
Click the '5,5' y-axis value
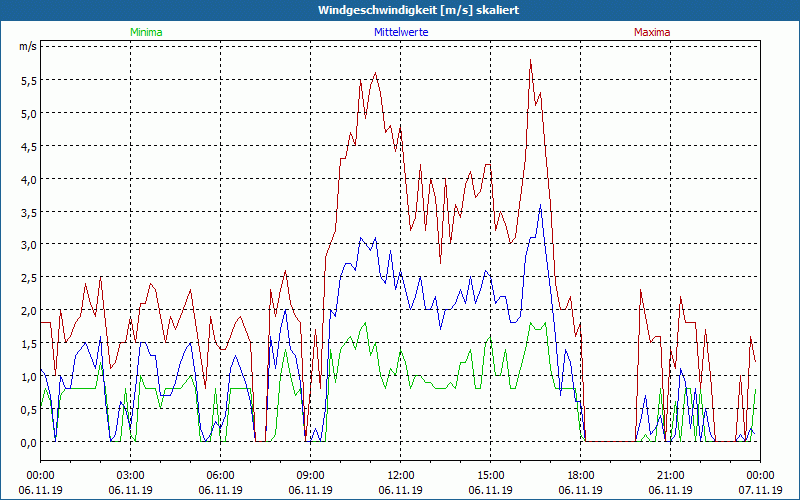click(29, 80)
